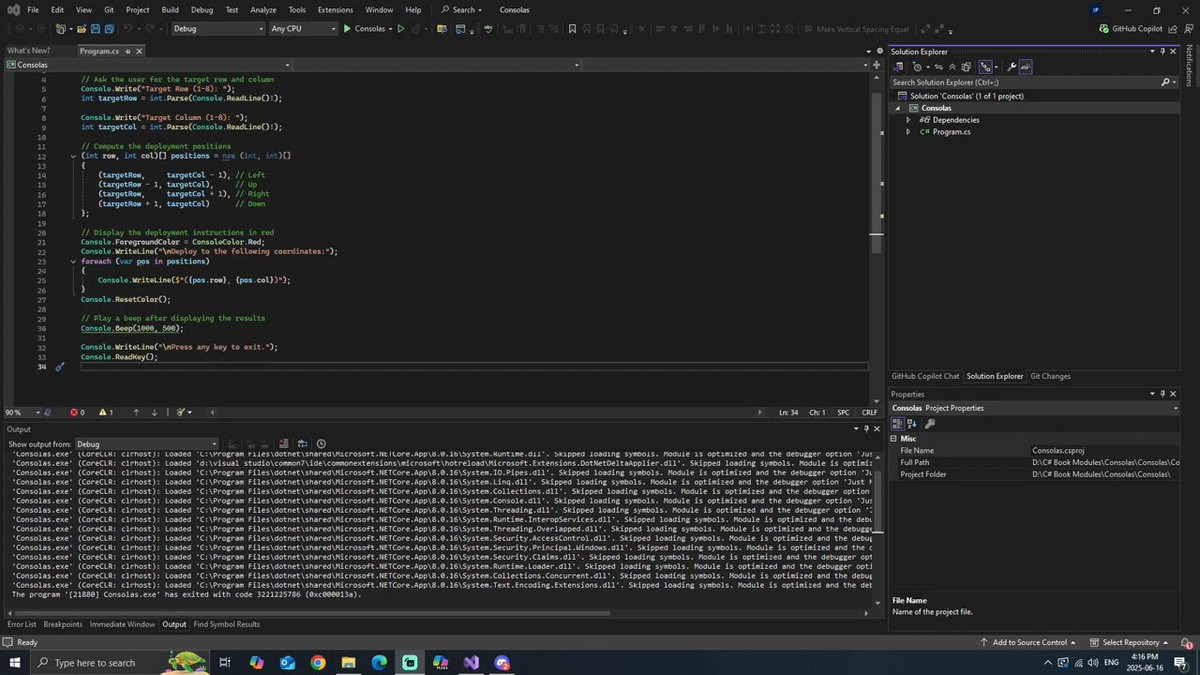Click Show All Files icon in Solution Explorer

(966, 67)
